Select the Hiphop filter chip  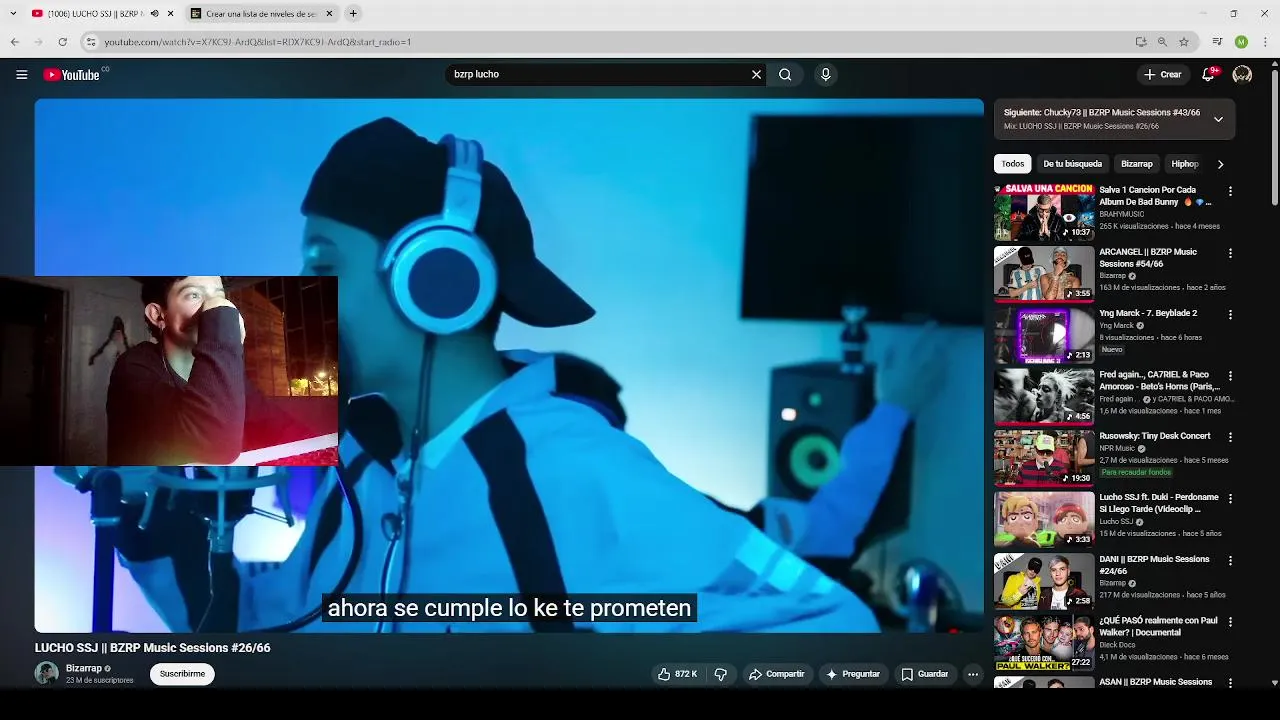click(1185, 164)
